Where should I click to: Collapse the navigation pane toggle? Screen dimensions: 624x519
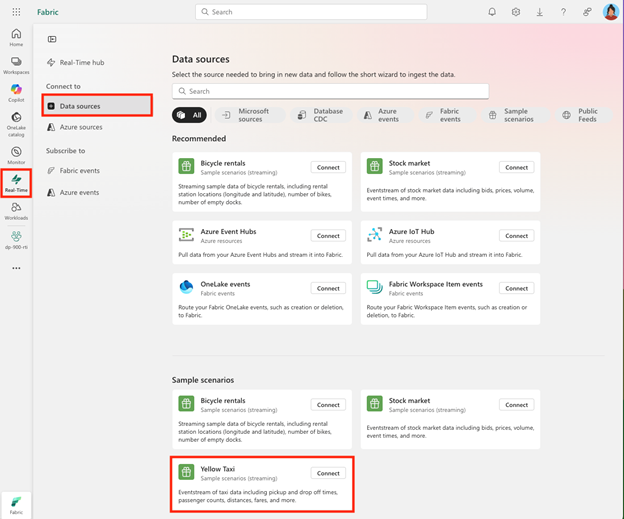coord(52,39)
